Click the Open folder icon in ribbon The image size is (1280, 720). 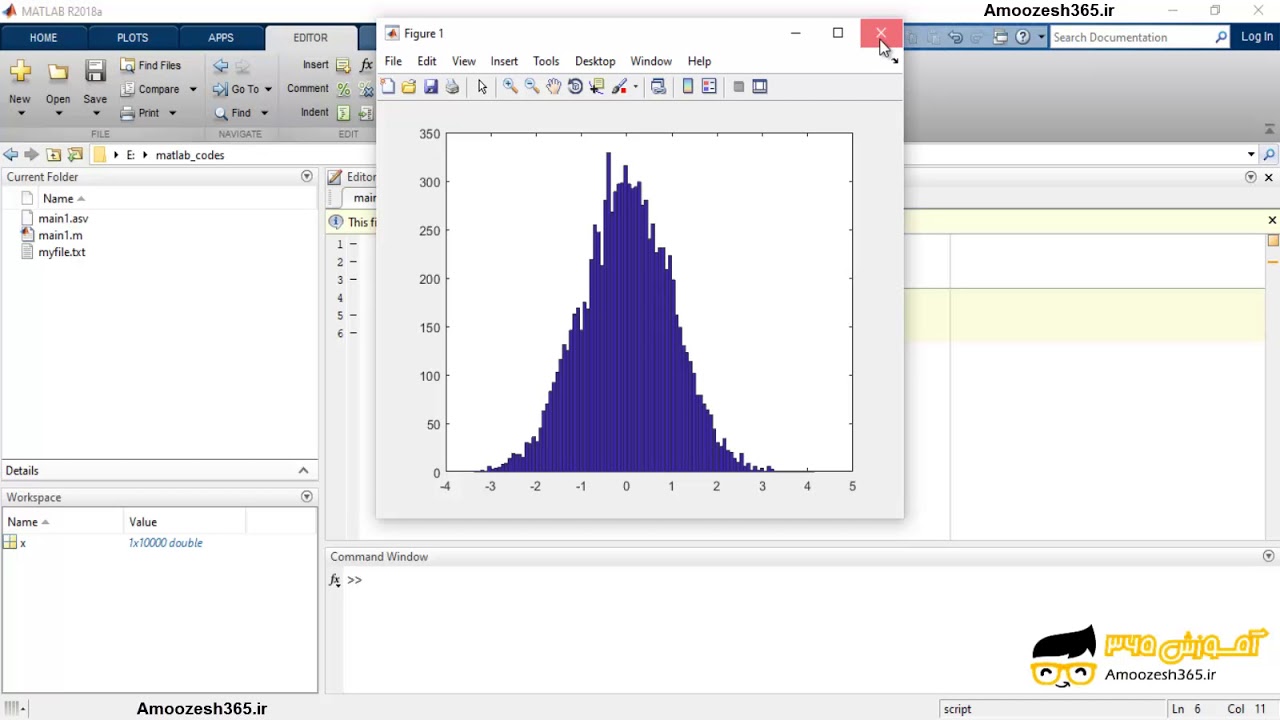tap(58, 72)
